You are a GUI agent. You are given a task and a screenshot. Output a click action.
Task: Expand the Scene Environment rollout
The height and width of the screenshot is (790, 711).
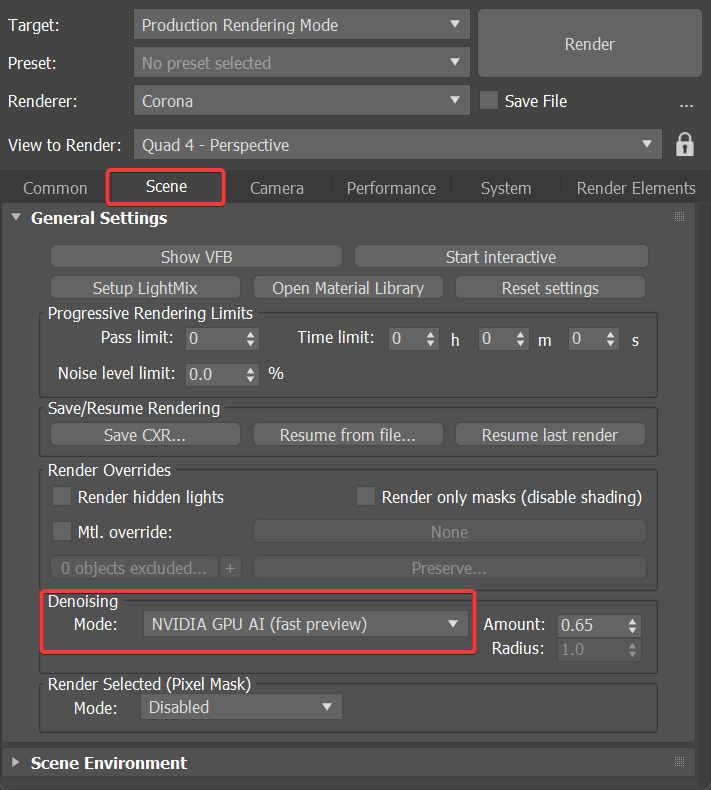tap(109, 762)
